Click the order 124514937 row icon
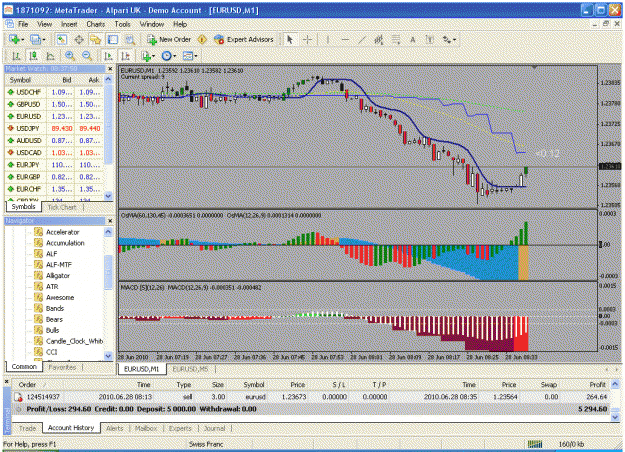Screen dimensions: 625x452 pos(18,397)
